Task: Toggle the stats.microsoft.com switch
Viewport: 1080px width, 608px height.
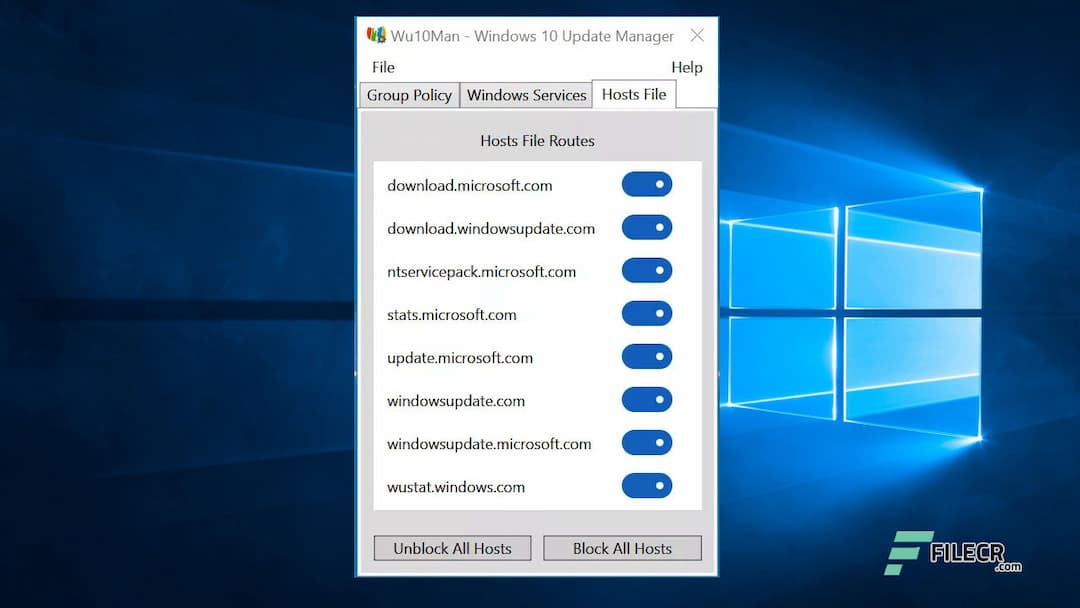Action: pyautogui.click(x=646, y=313)
